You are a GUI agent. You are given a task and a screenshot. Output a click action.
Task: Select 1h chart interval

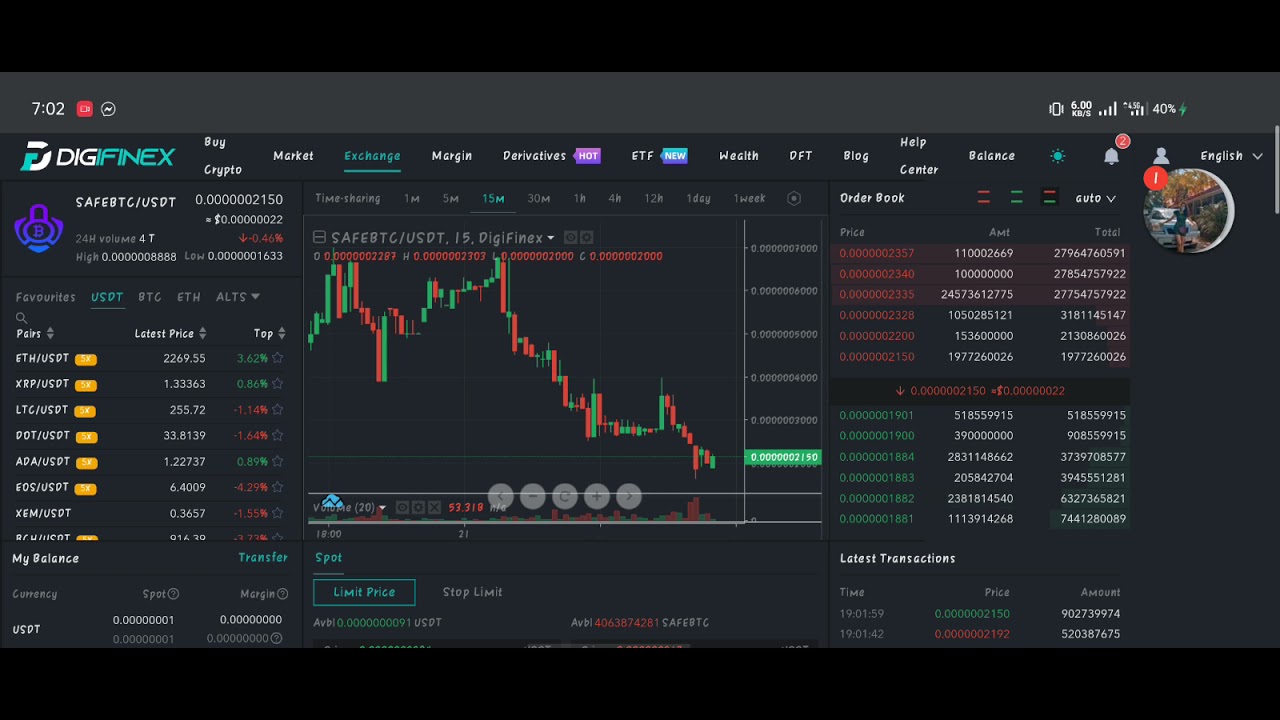(580, 198)
